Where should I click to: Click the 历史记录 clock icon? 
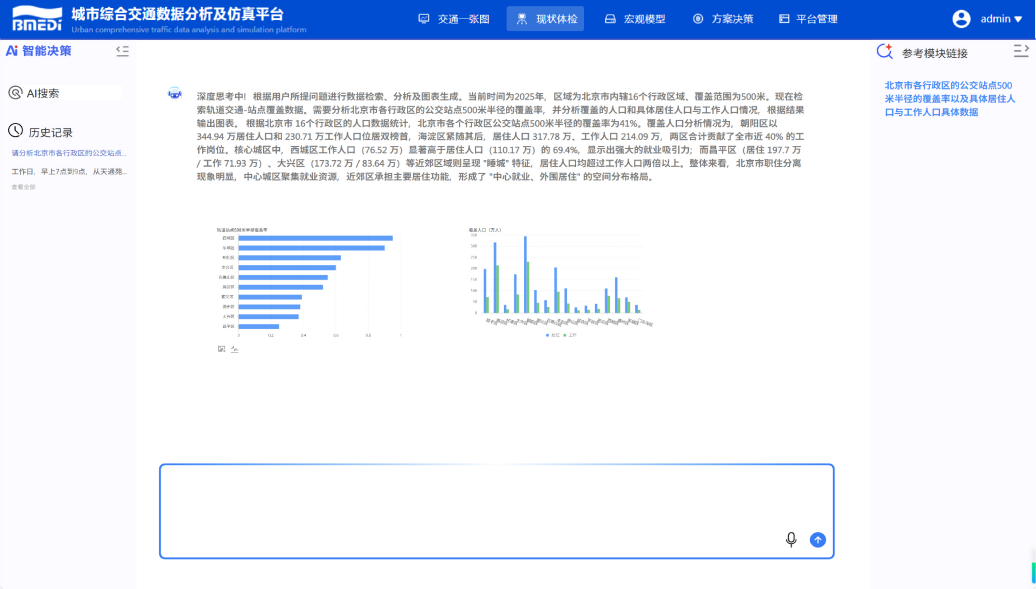tap(15, 131)
